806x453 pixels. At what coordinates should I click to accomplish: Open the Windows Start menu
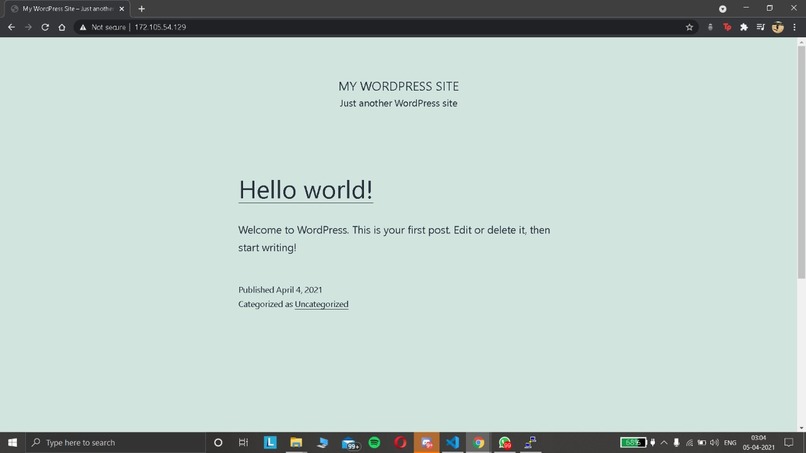(x=12, y=443)
